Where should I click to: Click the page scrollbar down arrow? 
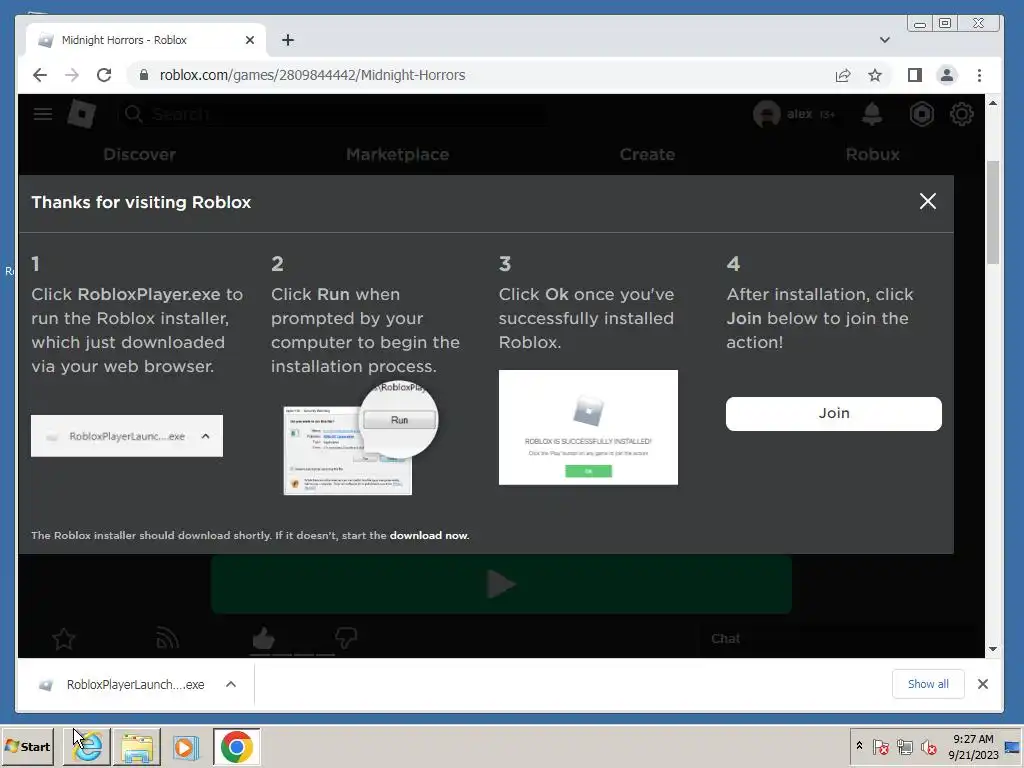click(x=993, y=648)
